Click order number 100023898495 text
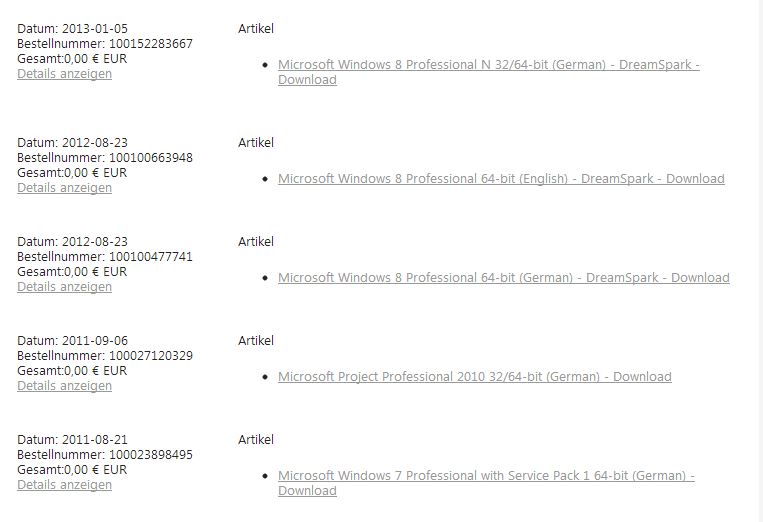Image resolution: width=763 pixels, height=522 pixels. 151,454
